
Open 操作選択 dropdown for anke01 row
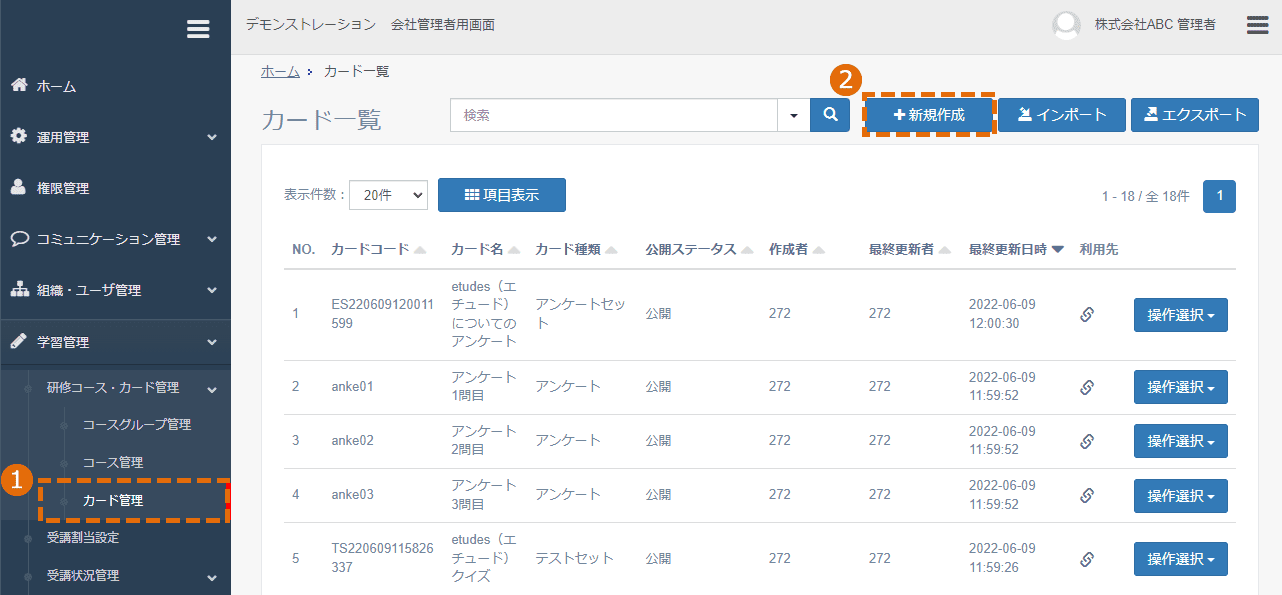(x=1181, y=387)
